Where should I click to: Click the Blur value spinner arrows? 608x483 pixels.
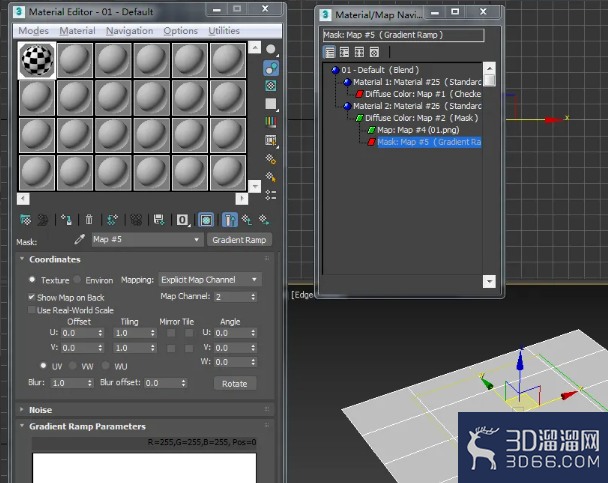(90, 383)
